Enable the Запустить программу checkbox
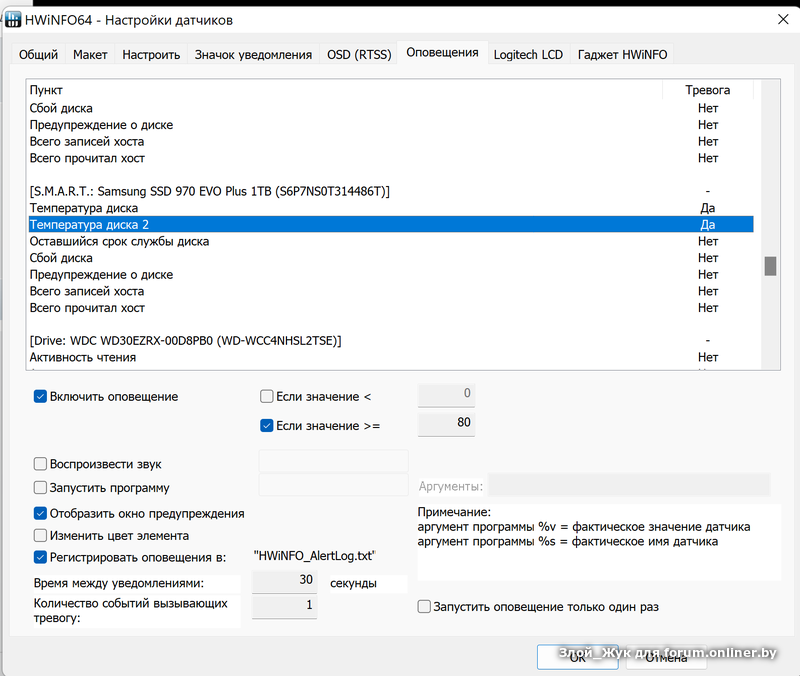800x676 pixels. click(41, 488)
